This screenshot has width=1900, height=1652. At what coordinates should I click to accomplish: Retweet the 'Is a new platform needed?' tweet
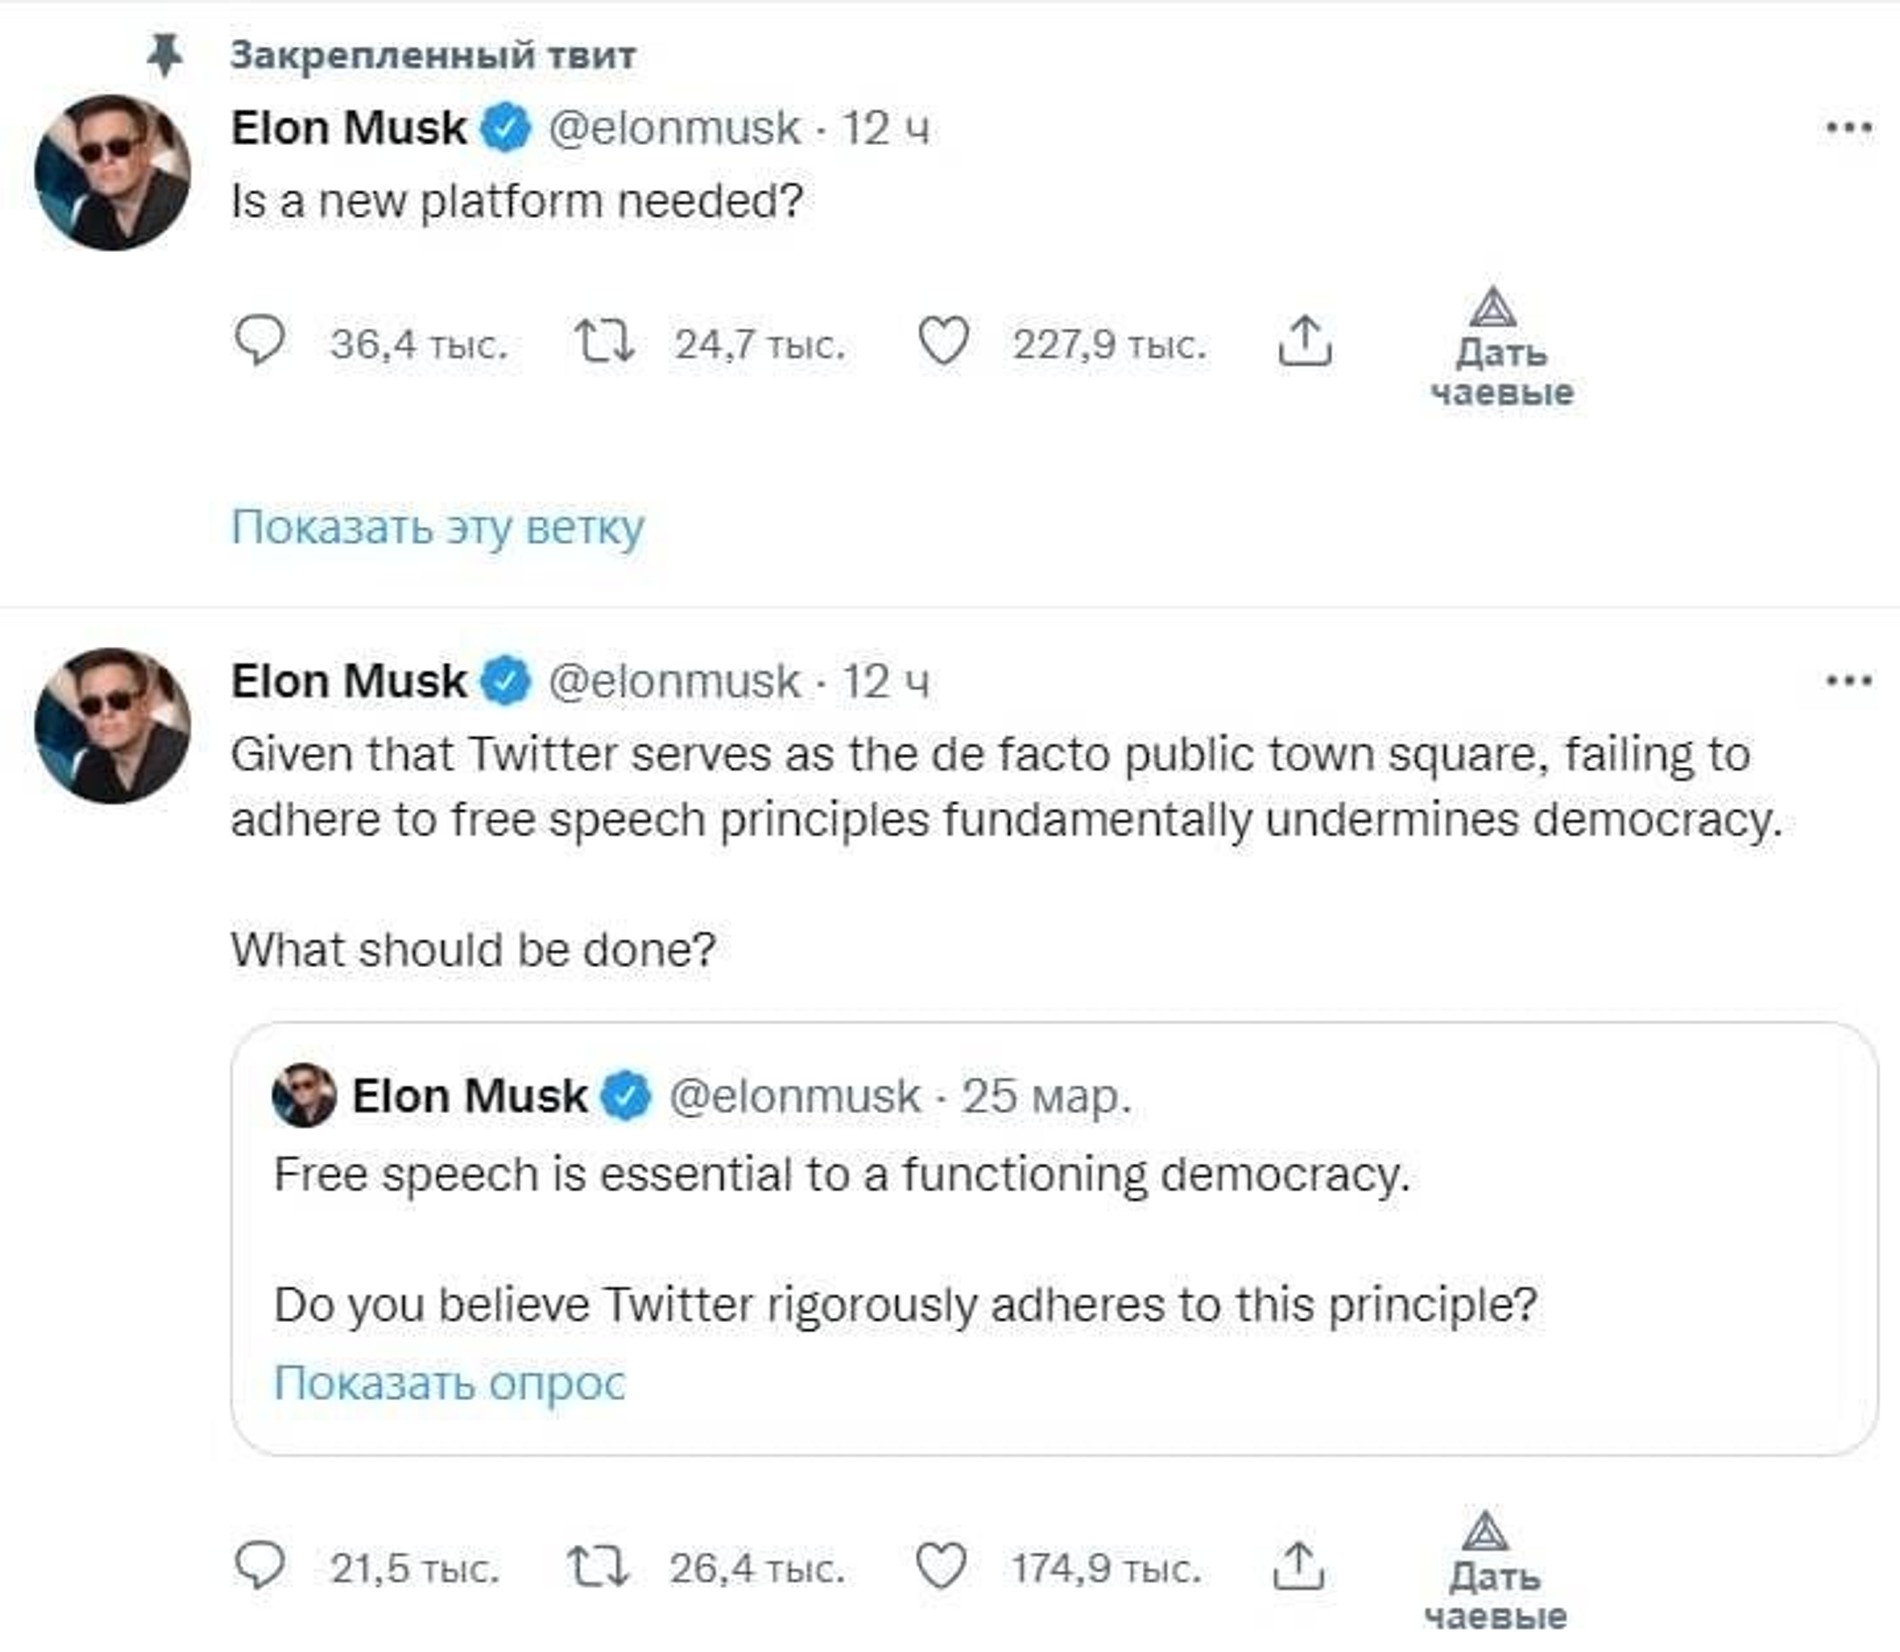tap(603, 342)
